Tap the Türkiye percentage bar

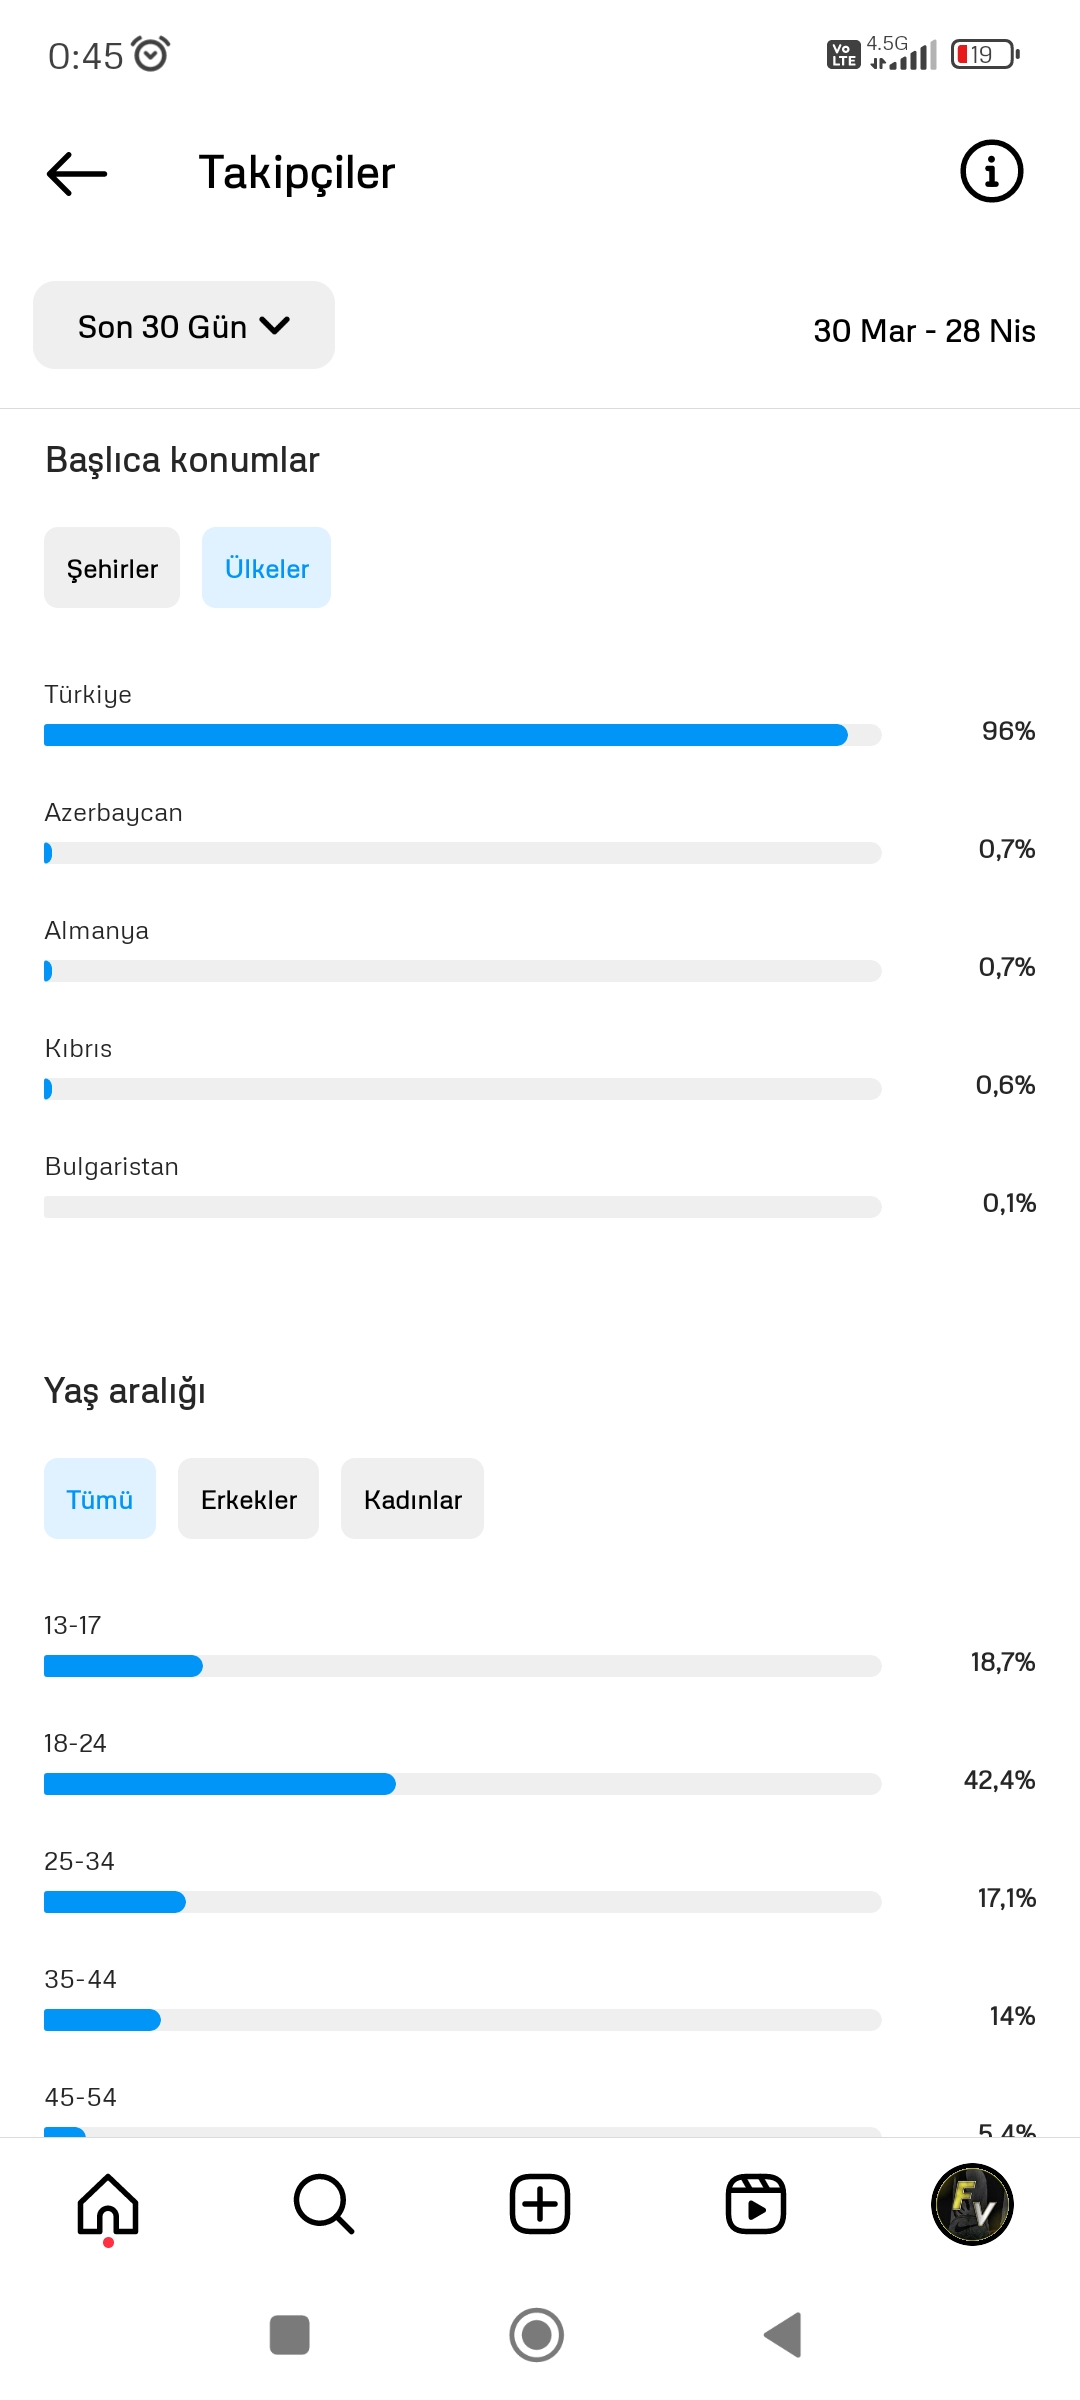[x=462, y=735]
